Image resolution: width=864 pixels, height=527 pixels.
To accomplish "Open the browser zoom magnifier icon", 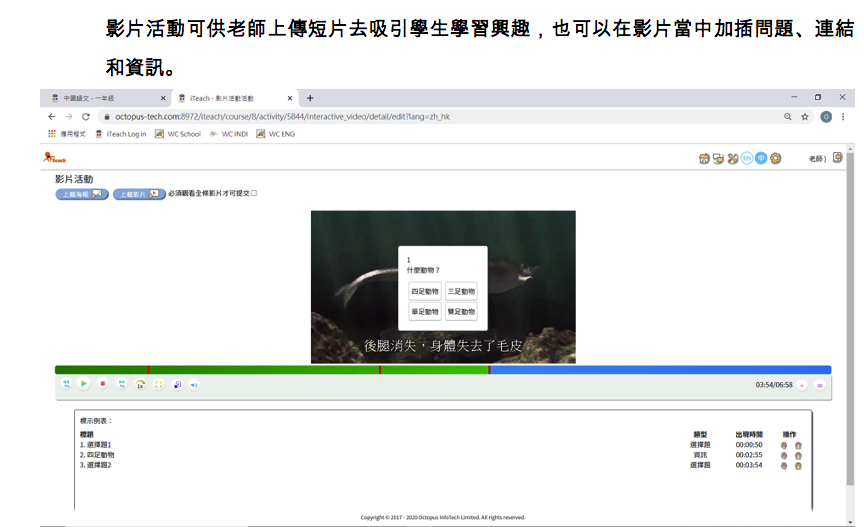I will coord(788,117).
